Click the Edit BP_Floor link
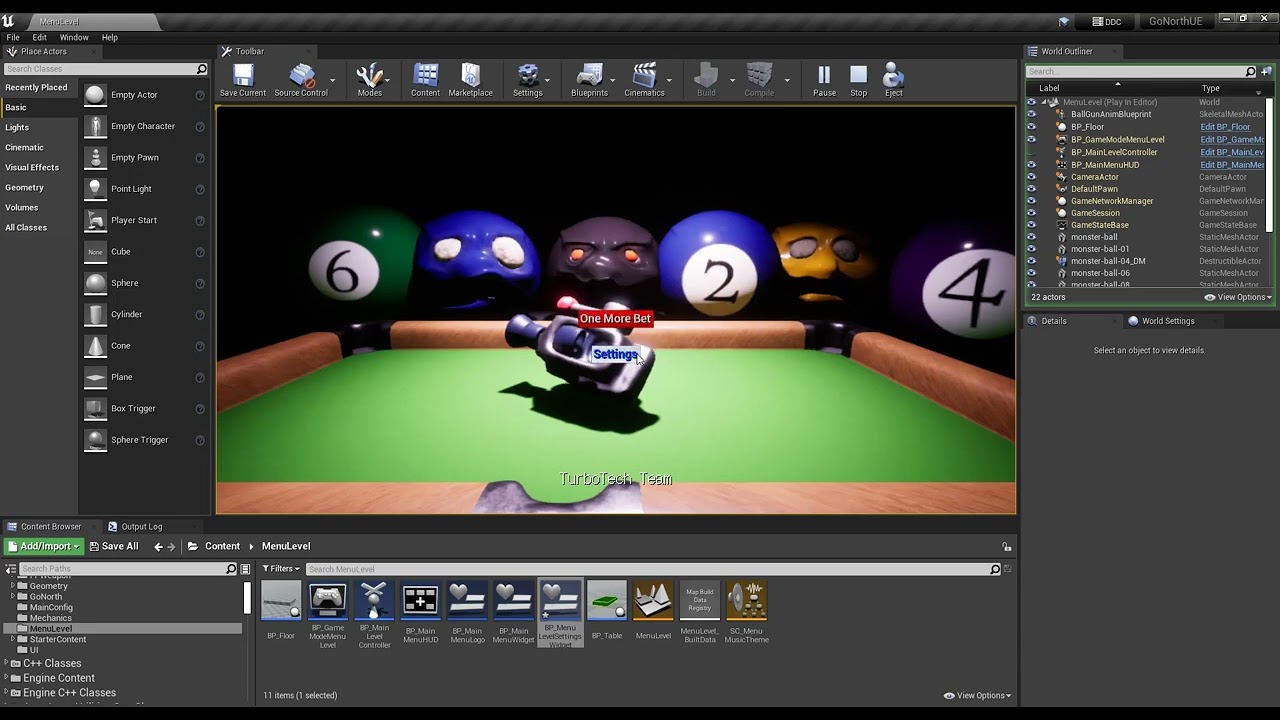The image size is (1280, 720). 1225,127
